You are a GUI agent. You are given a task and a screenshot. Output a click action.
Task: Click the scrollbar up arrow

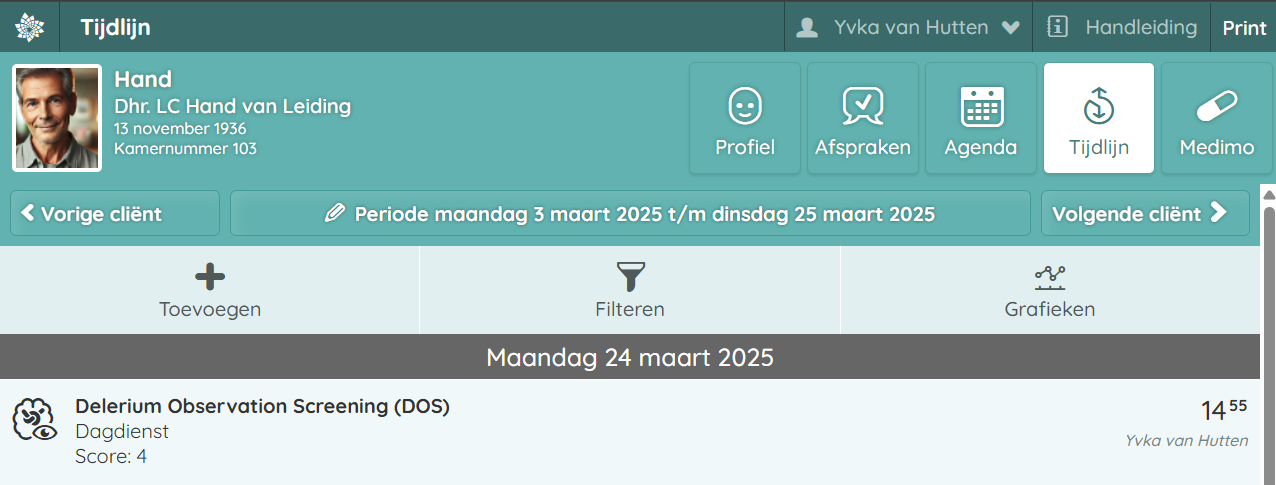[x=1268, y=194]
